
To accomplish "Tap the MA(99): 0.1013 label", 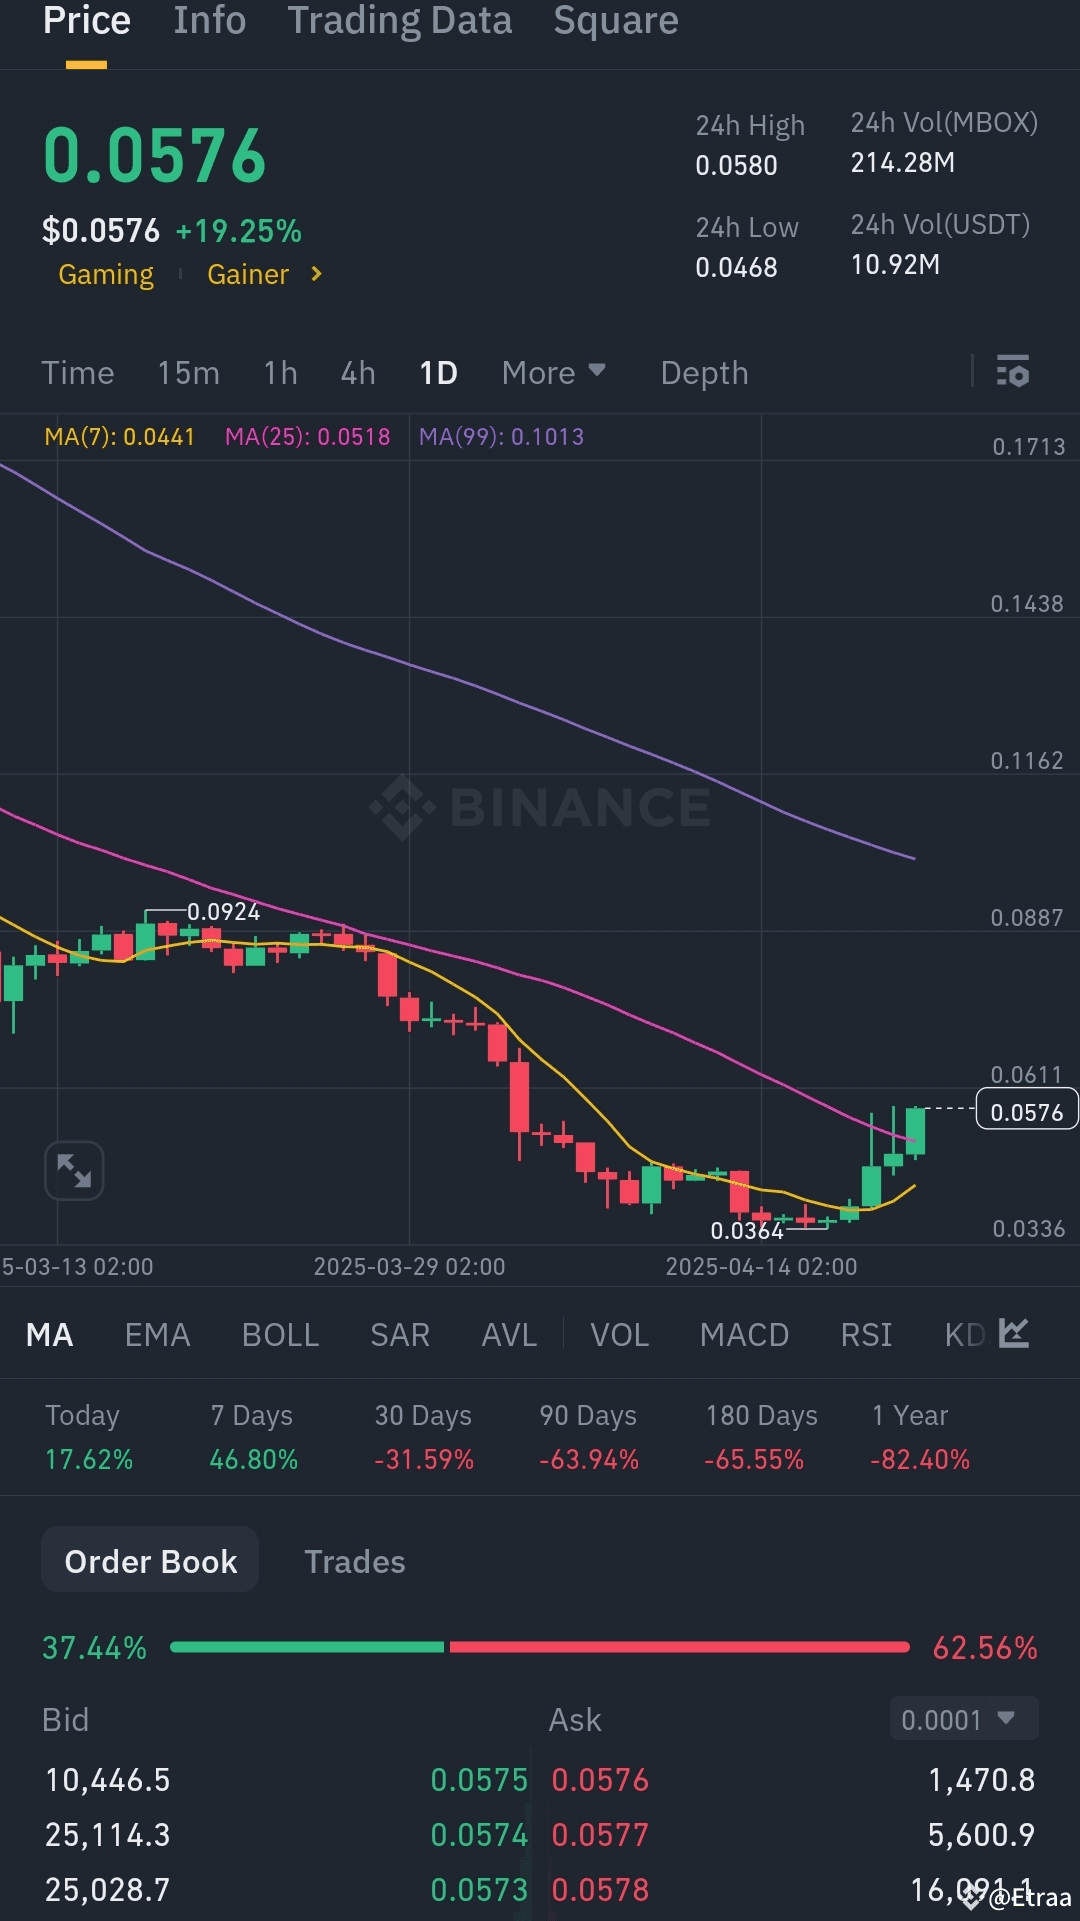I will 502,437.
